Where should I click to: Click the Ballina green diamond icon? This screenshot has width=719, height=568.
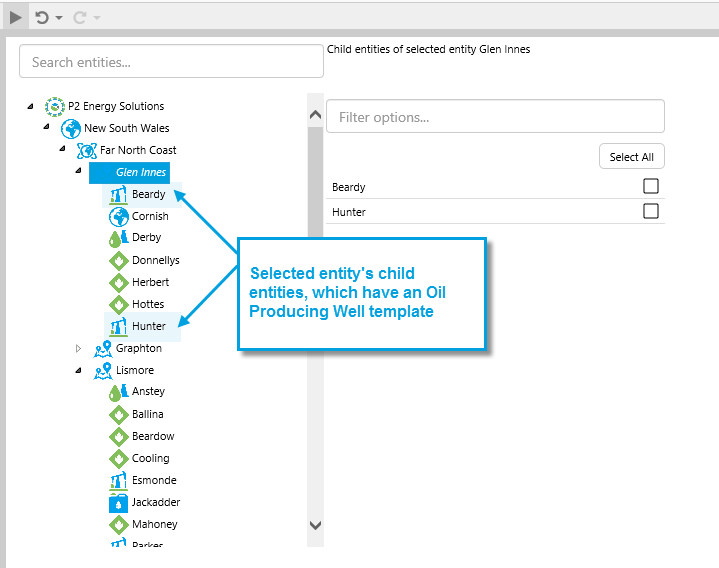coord(119,415)
